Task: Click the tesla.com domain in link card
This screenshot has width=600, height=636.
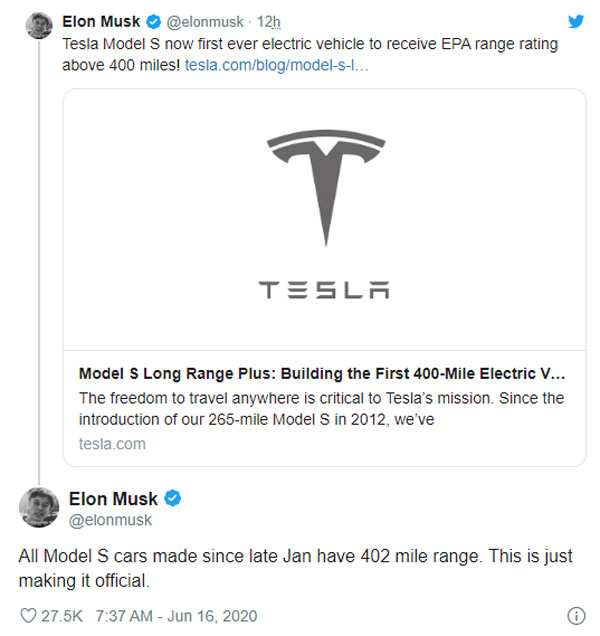Action: click(x=112, y=444)
